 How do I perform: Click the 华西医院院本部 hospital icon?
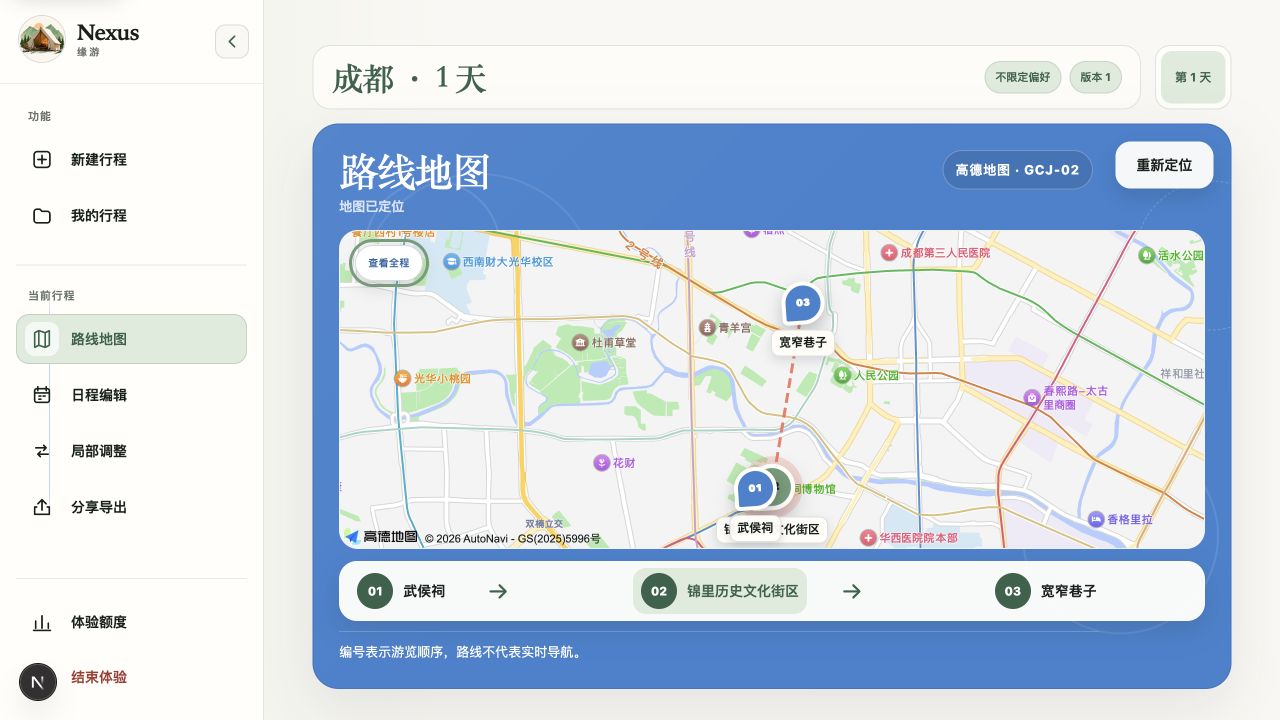click(868, 538)
